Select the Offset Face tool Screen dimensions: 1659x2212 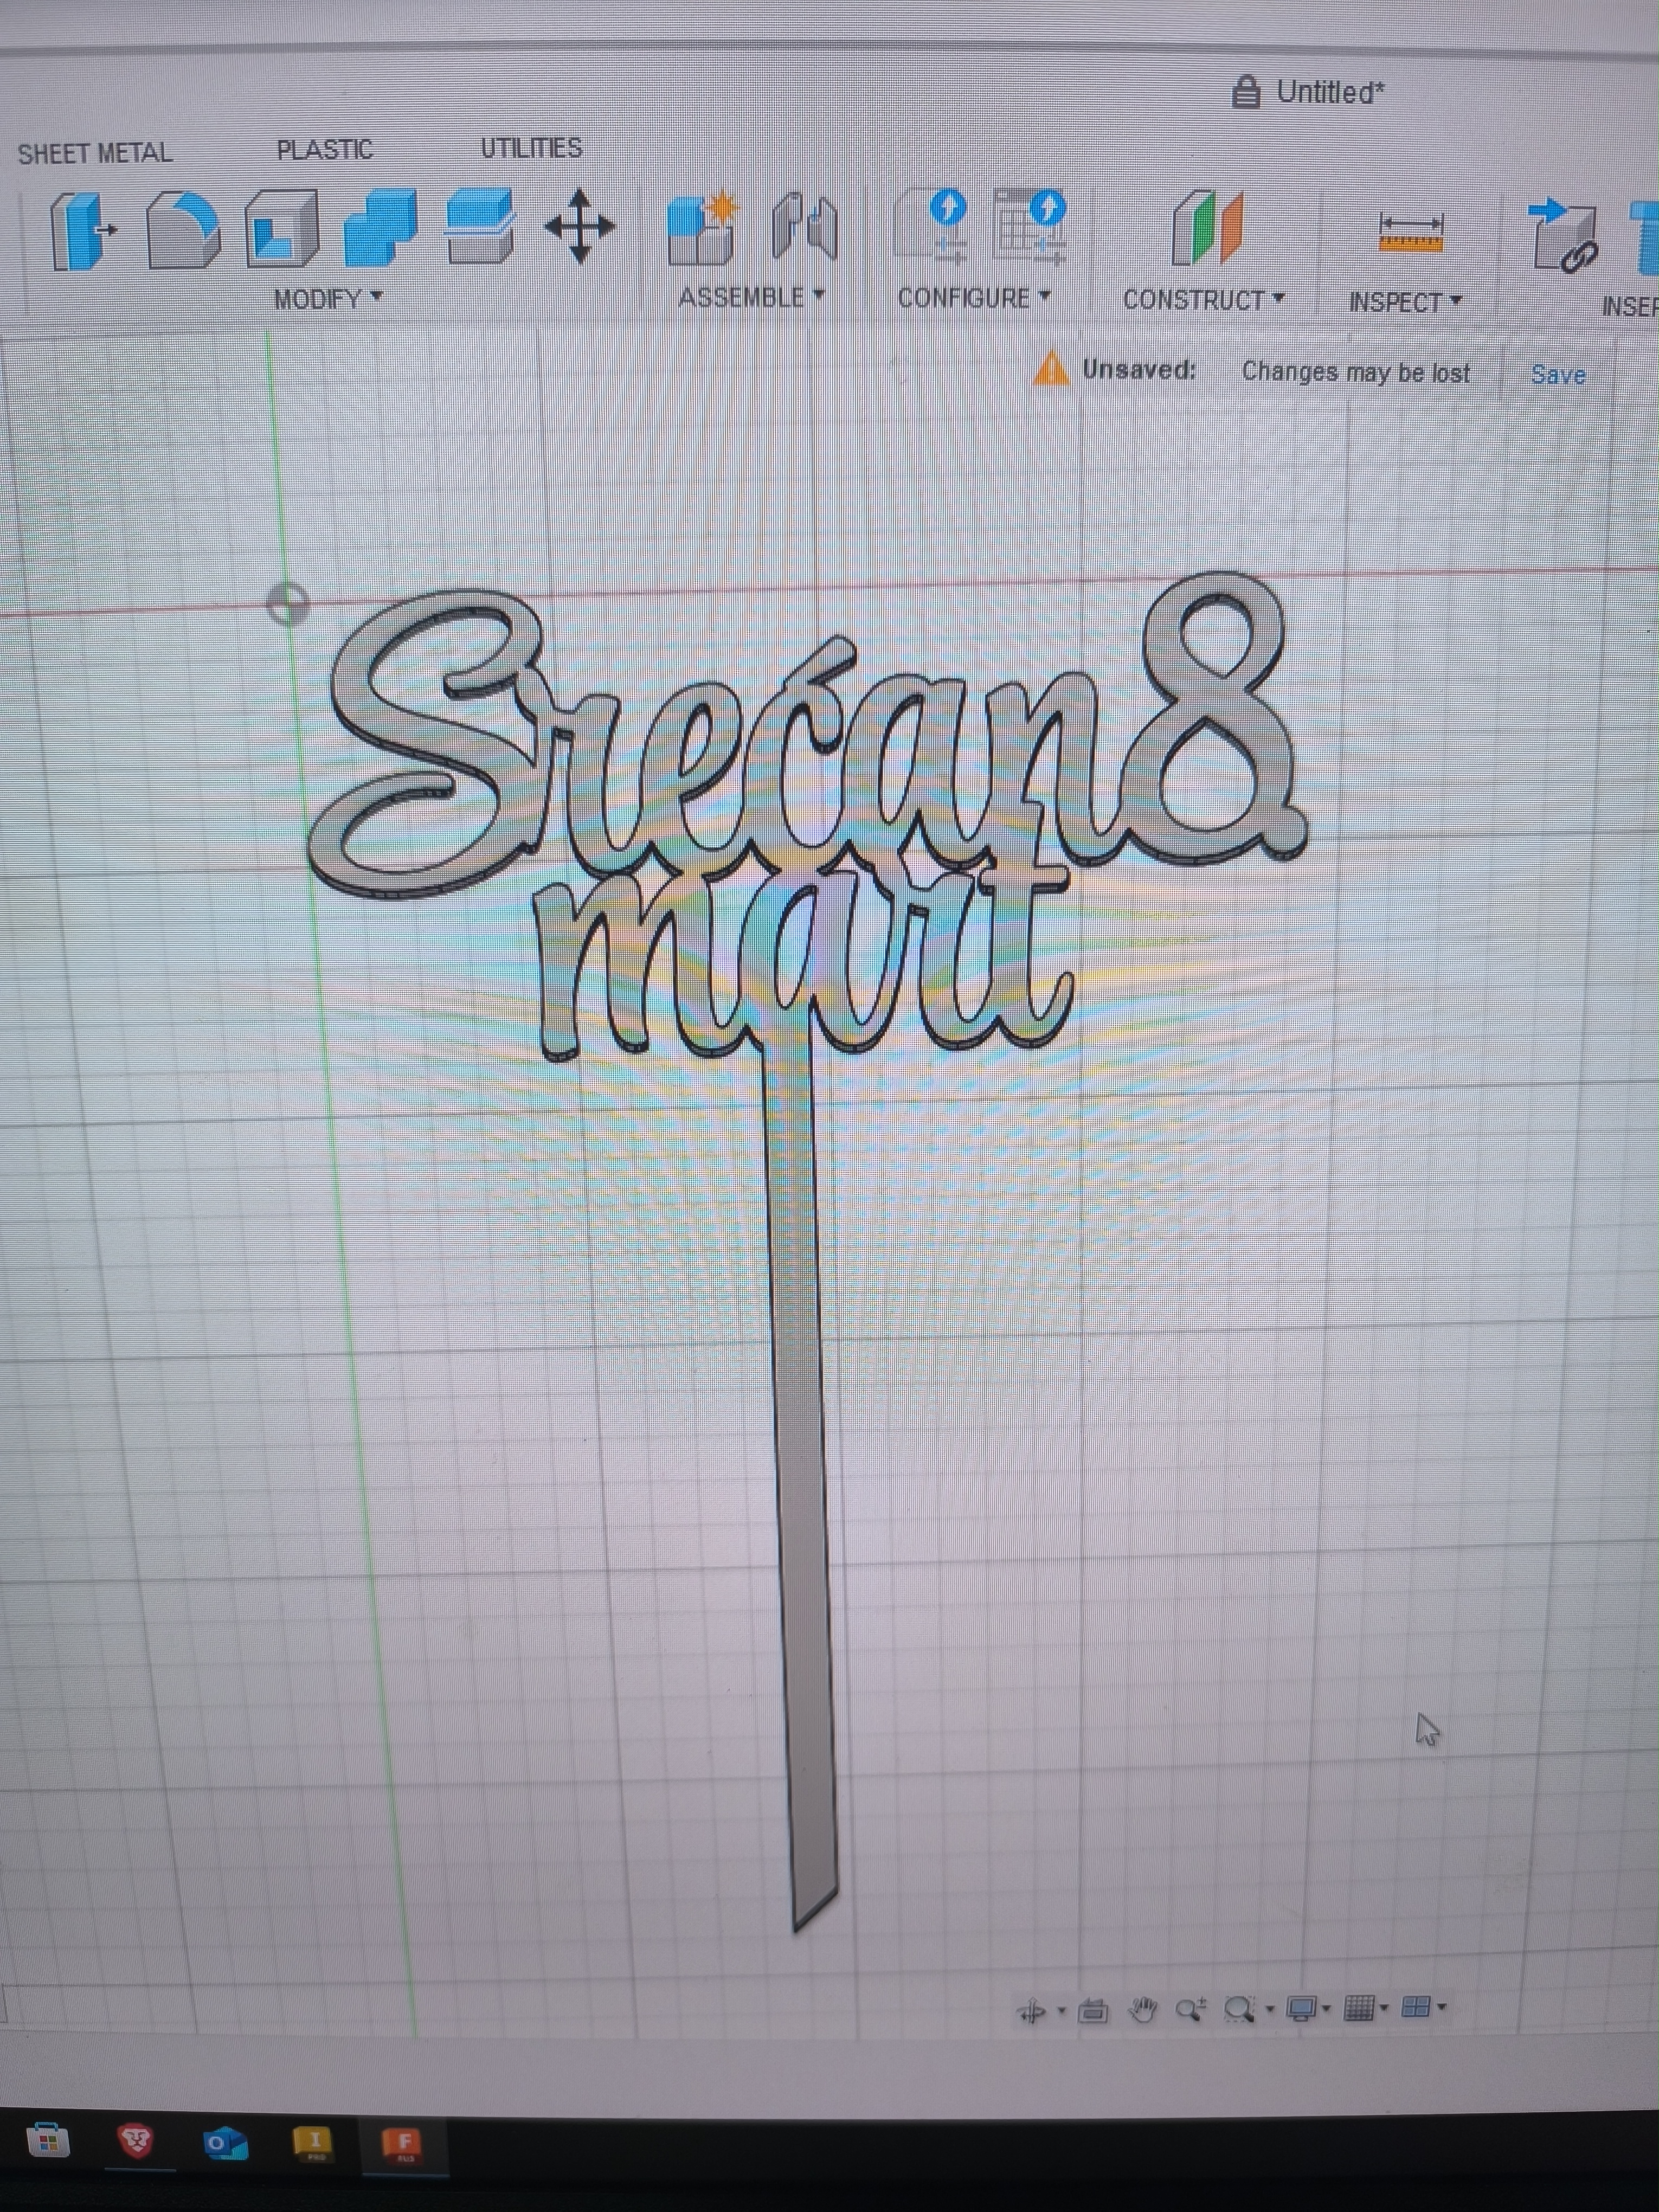479,226
